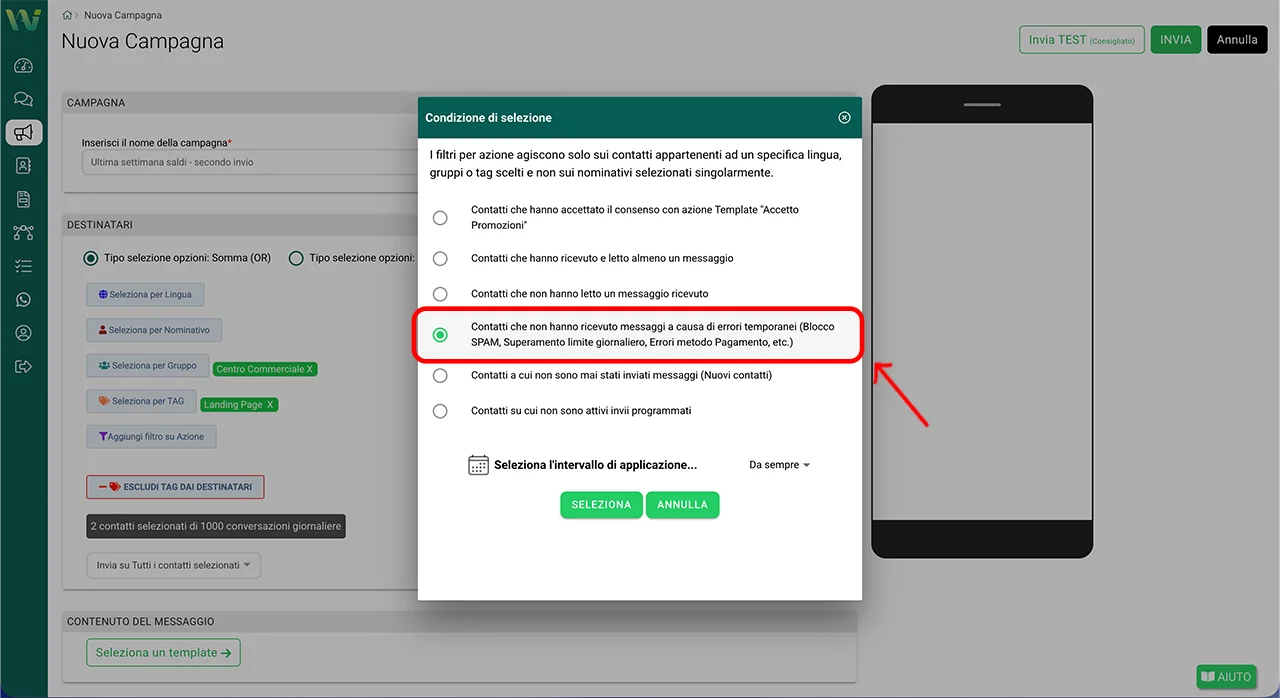Remove the green 'Centro Commerciale' group tag
Screen dimensions: 1280x698
pos(312,368)
